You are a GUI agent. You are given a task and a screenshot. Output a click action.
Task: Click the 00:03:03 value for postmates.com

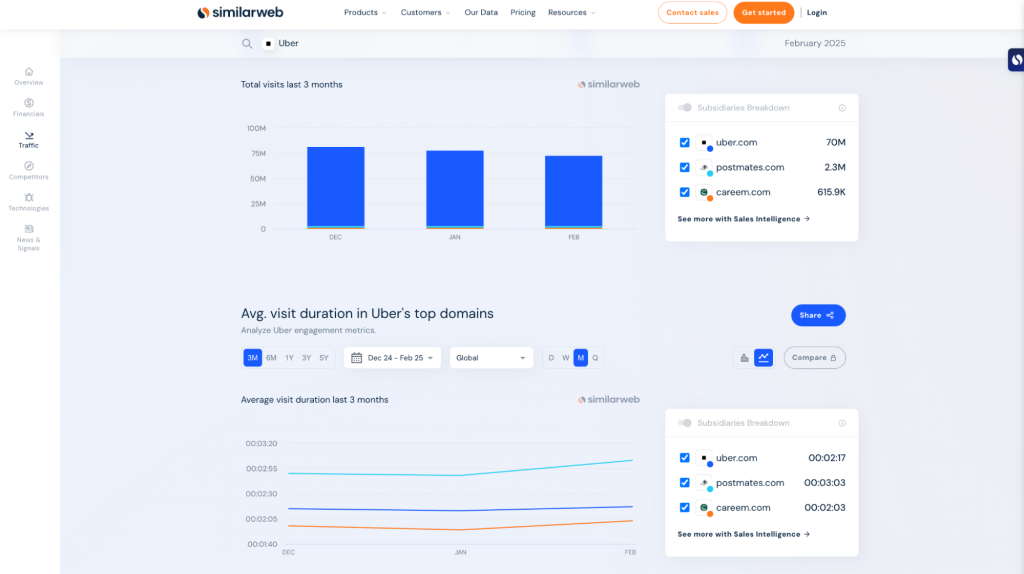[824, 483]
